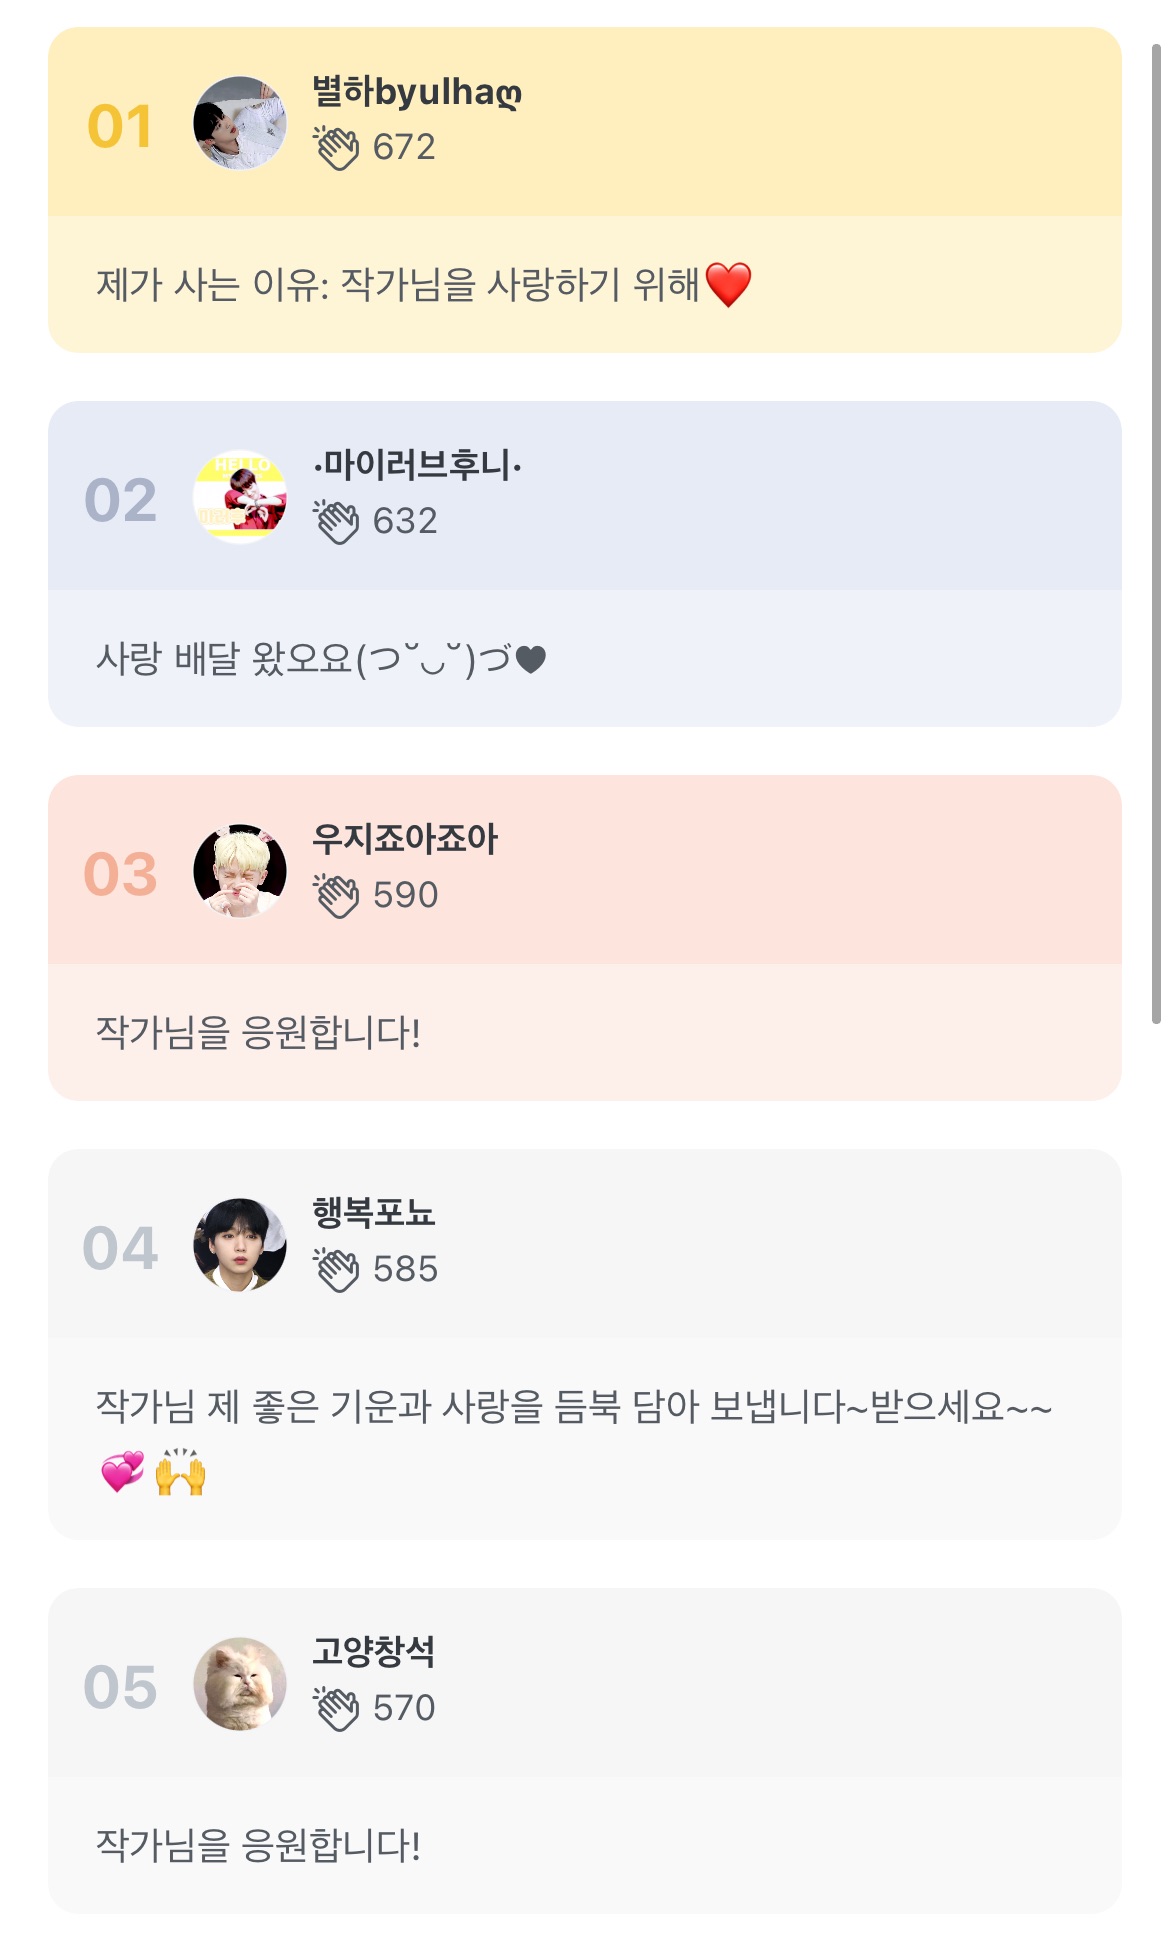Click the red heart emoji in first comment
Screen dimensions: 1170x1936
tap(728, 285)
